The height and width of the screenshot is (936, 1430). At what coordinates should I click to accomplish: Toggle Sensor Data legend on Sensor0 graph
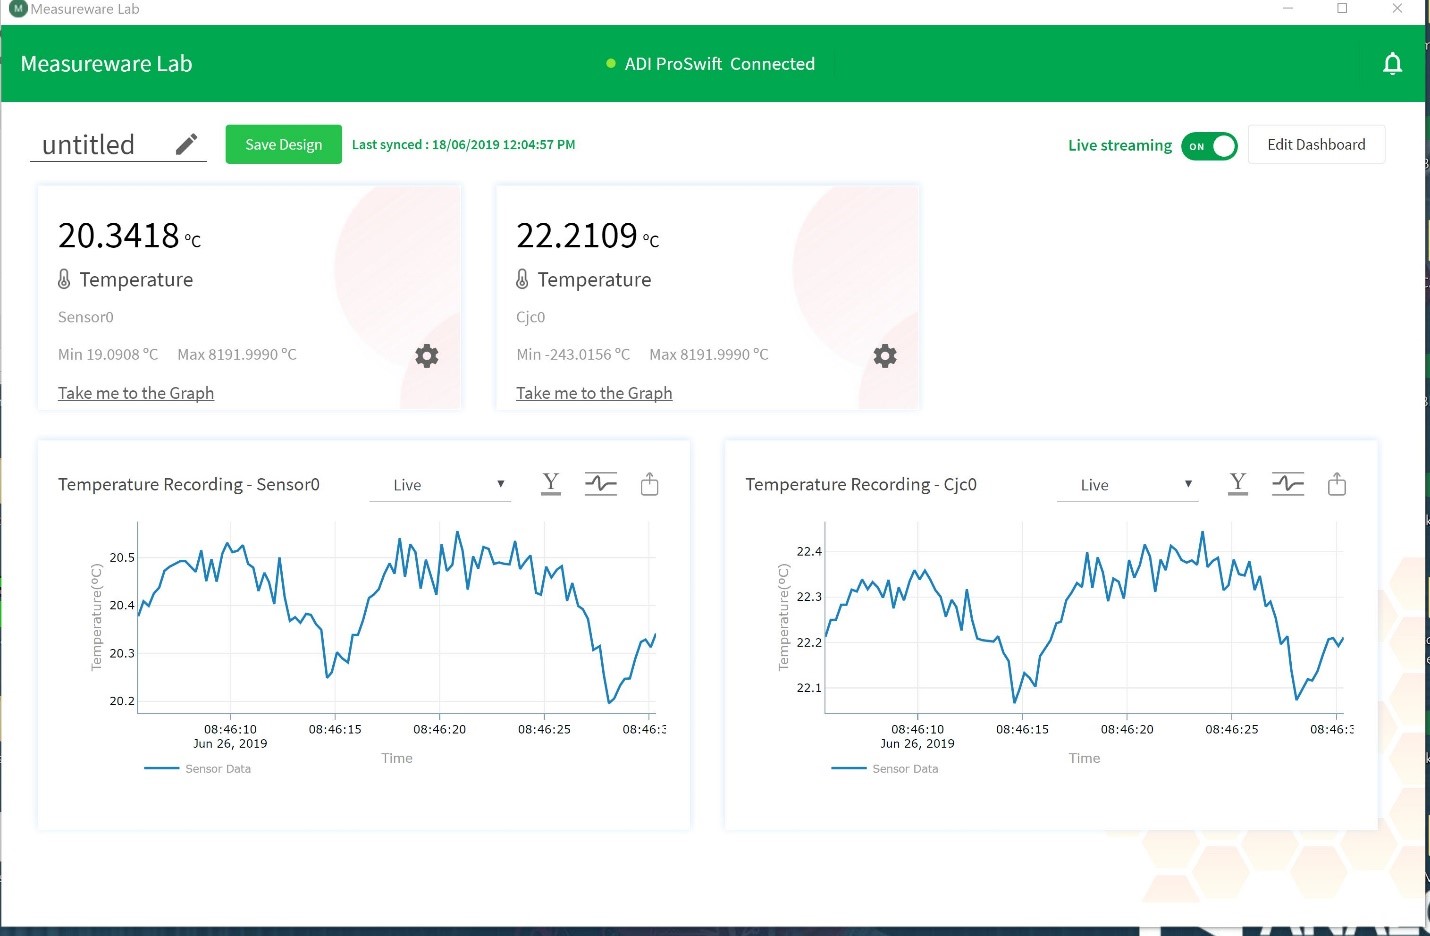click(x=198, y=769)
